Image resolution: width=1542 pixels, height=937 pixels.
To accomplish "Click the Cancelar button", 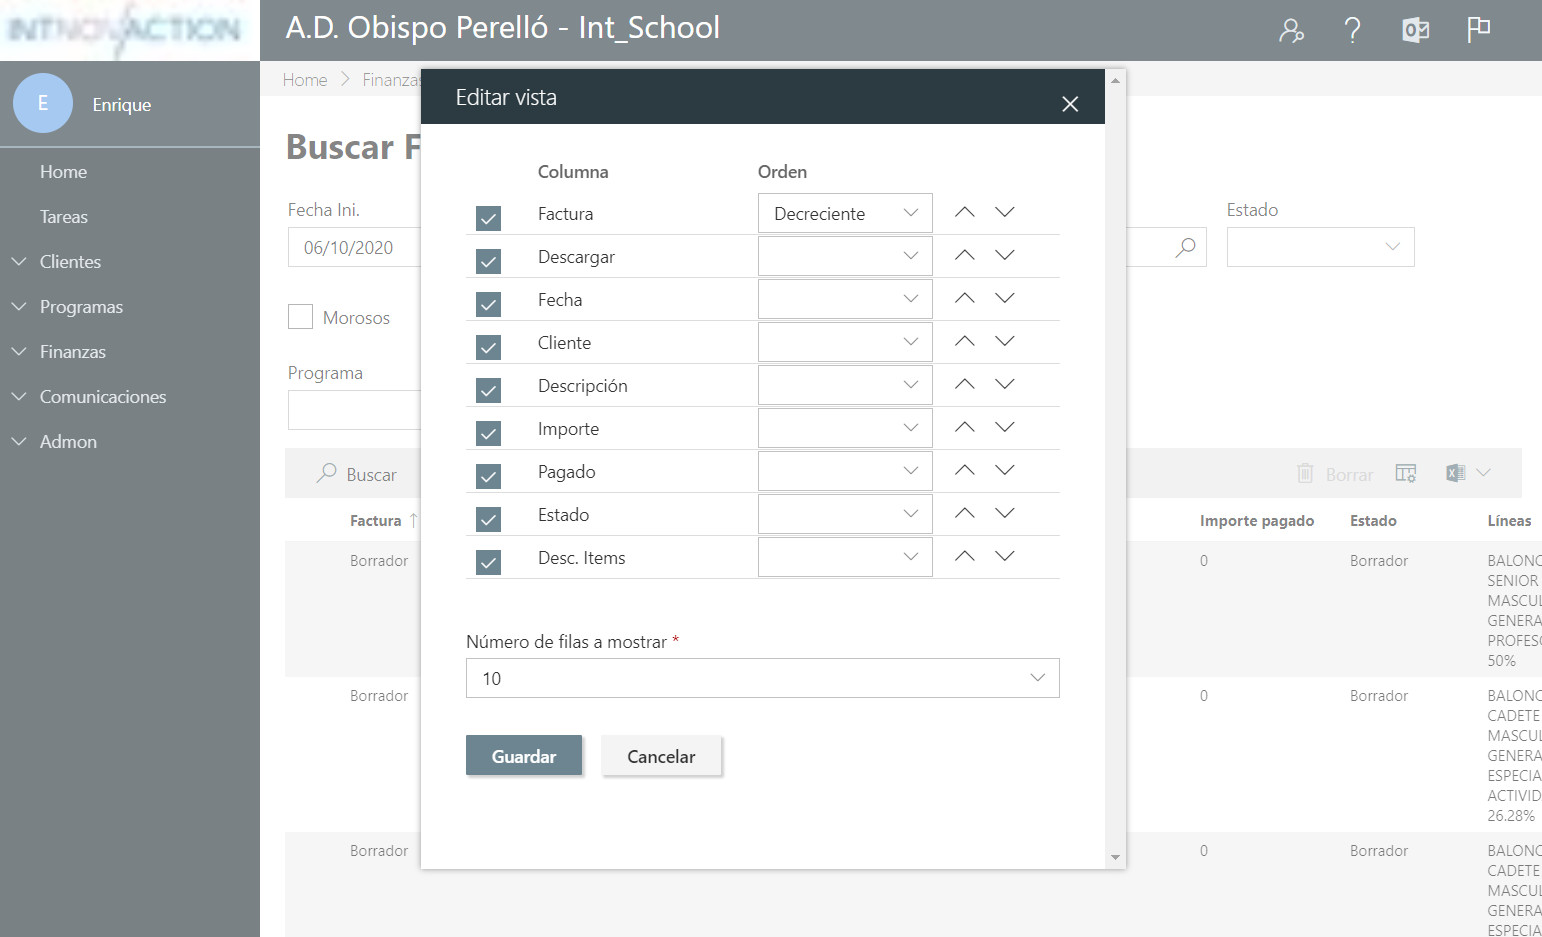I will pos(661,756).
